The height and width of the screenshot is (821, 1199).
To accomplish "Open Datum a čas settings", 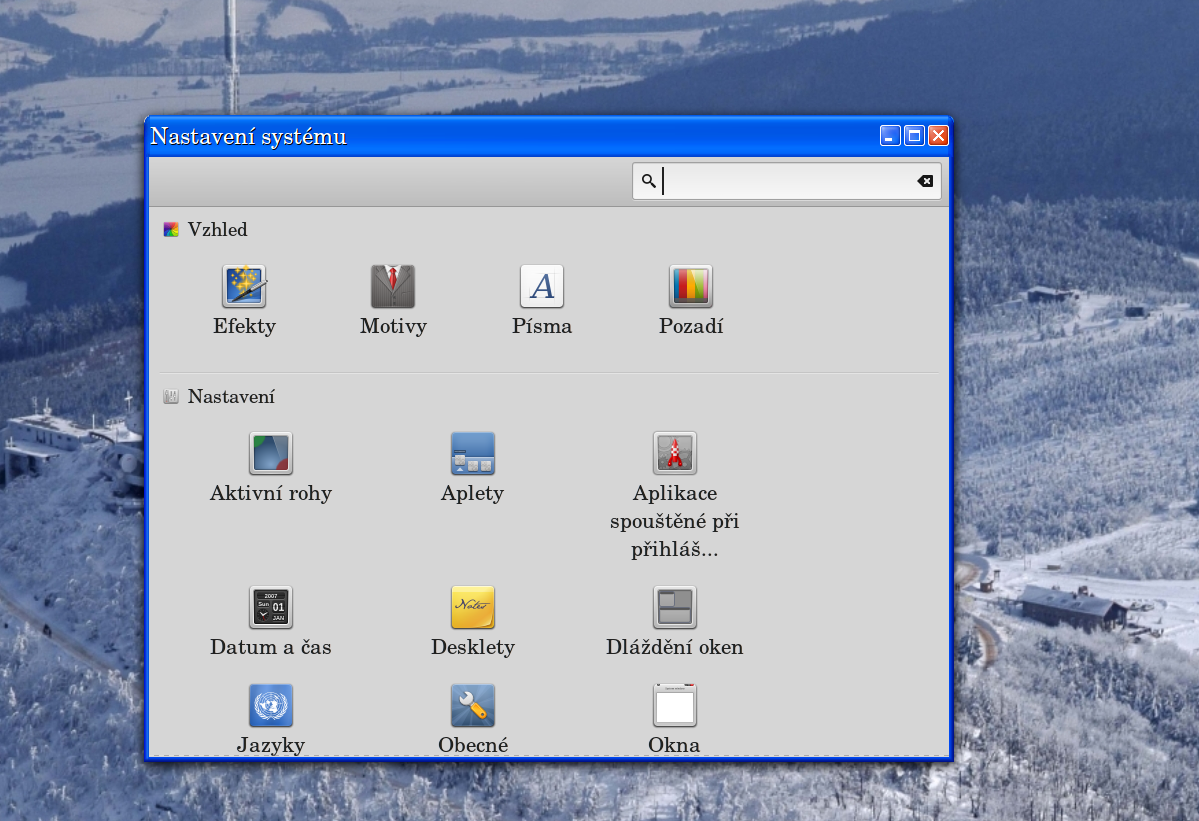I will (271, 607).
